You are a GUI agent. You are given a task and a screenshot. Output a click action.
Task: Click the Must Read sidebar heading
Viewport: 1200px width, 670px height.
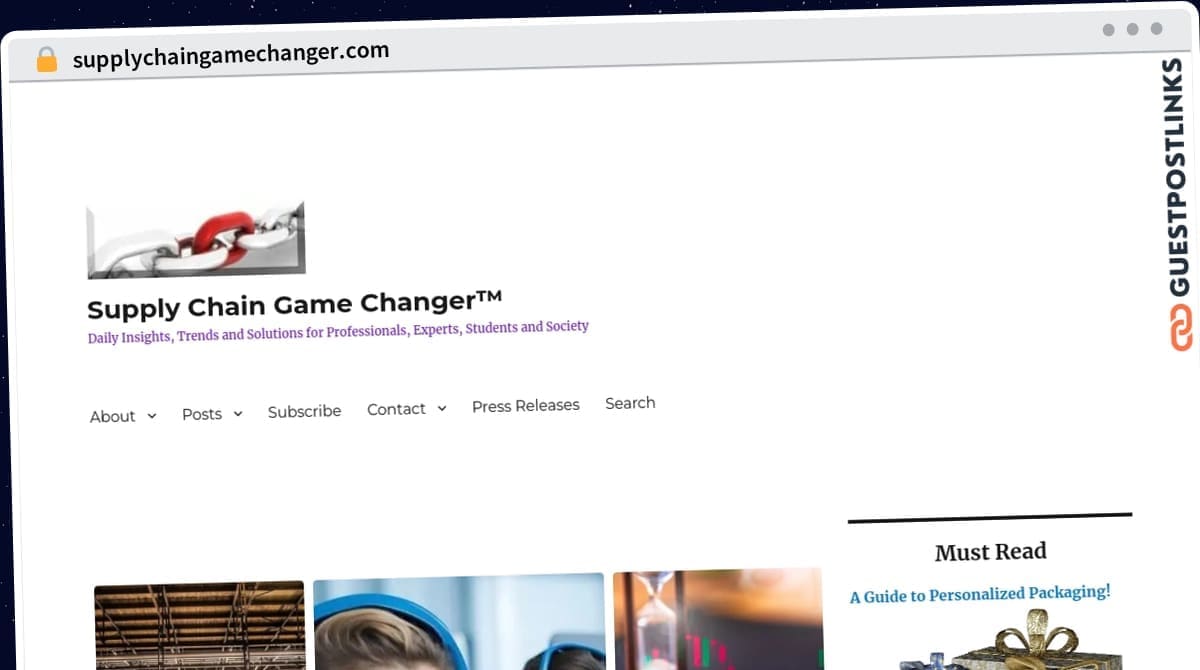point(991,552)
